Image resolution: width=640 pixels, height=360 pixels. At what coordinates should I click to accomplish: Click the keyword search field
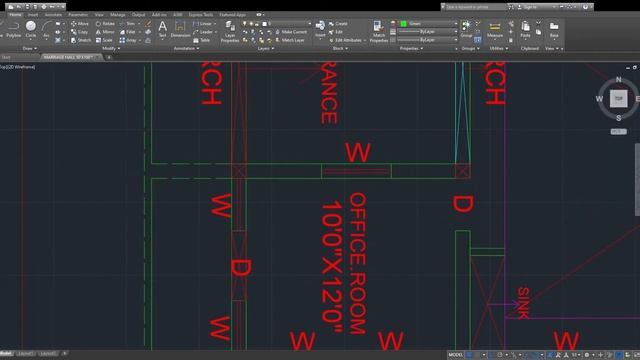[476, 7]
